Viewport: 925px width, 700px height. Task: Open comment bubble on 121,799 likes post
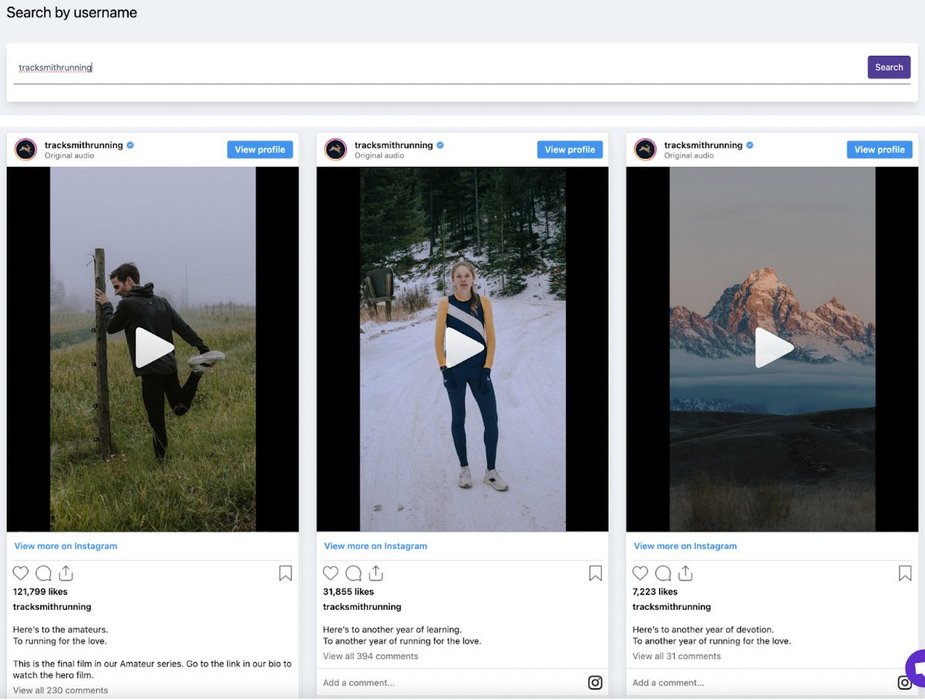tap(44, 573)
